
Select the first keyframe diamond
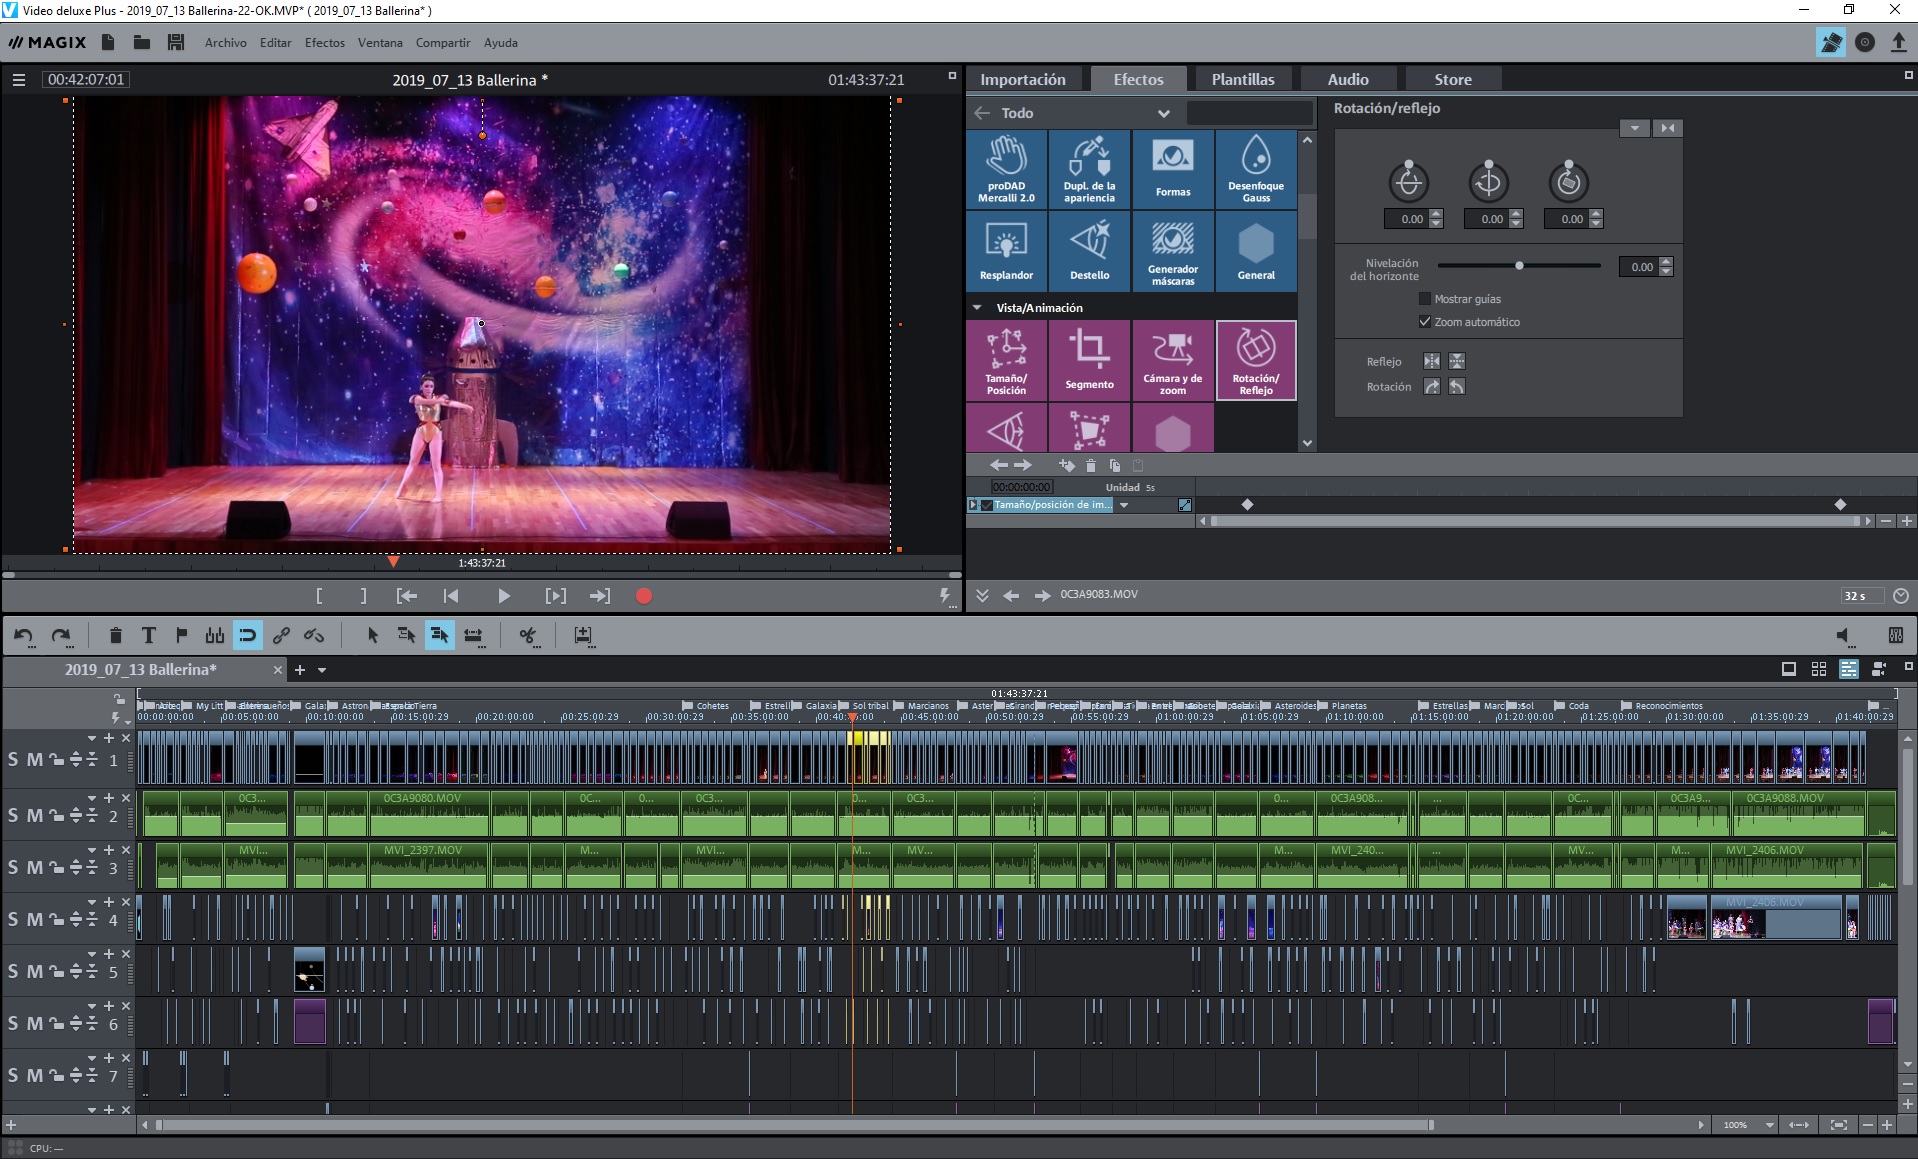[1247, 505]
